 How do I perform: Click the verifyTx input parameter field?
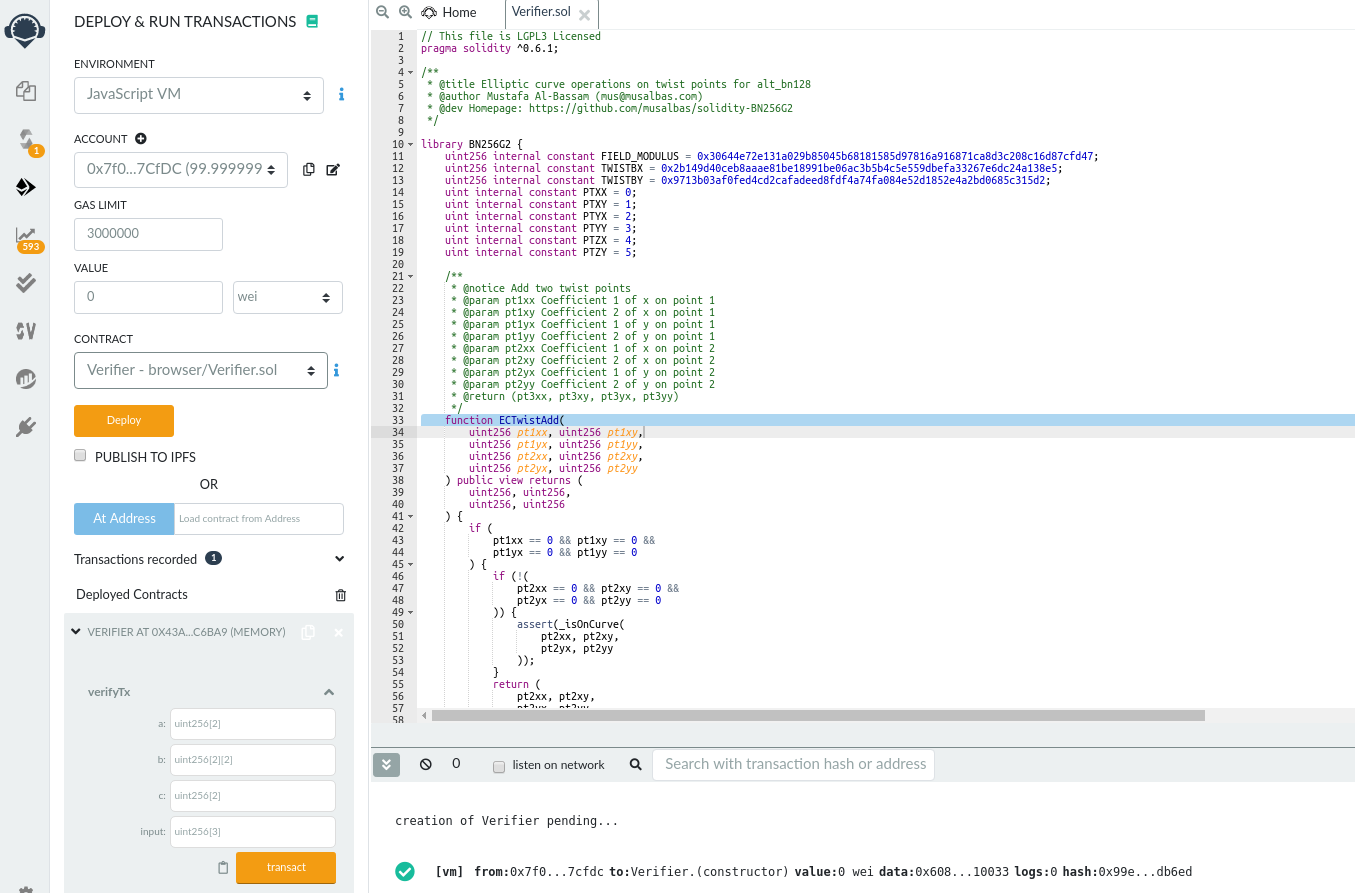252,832
